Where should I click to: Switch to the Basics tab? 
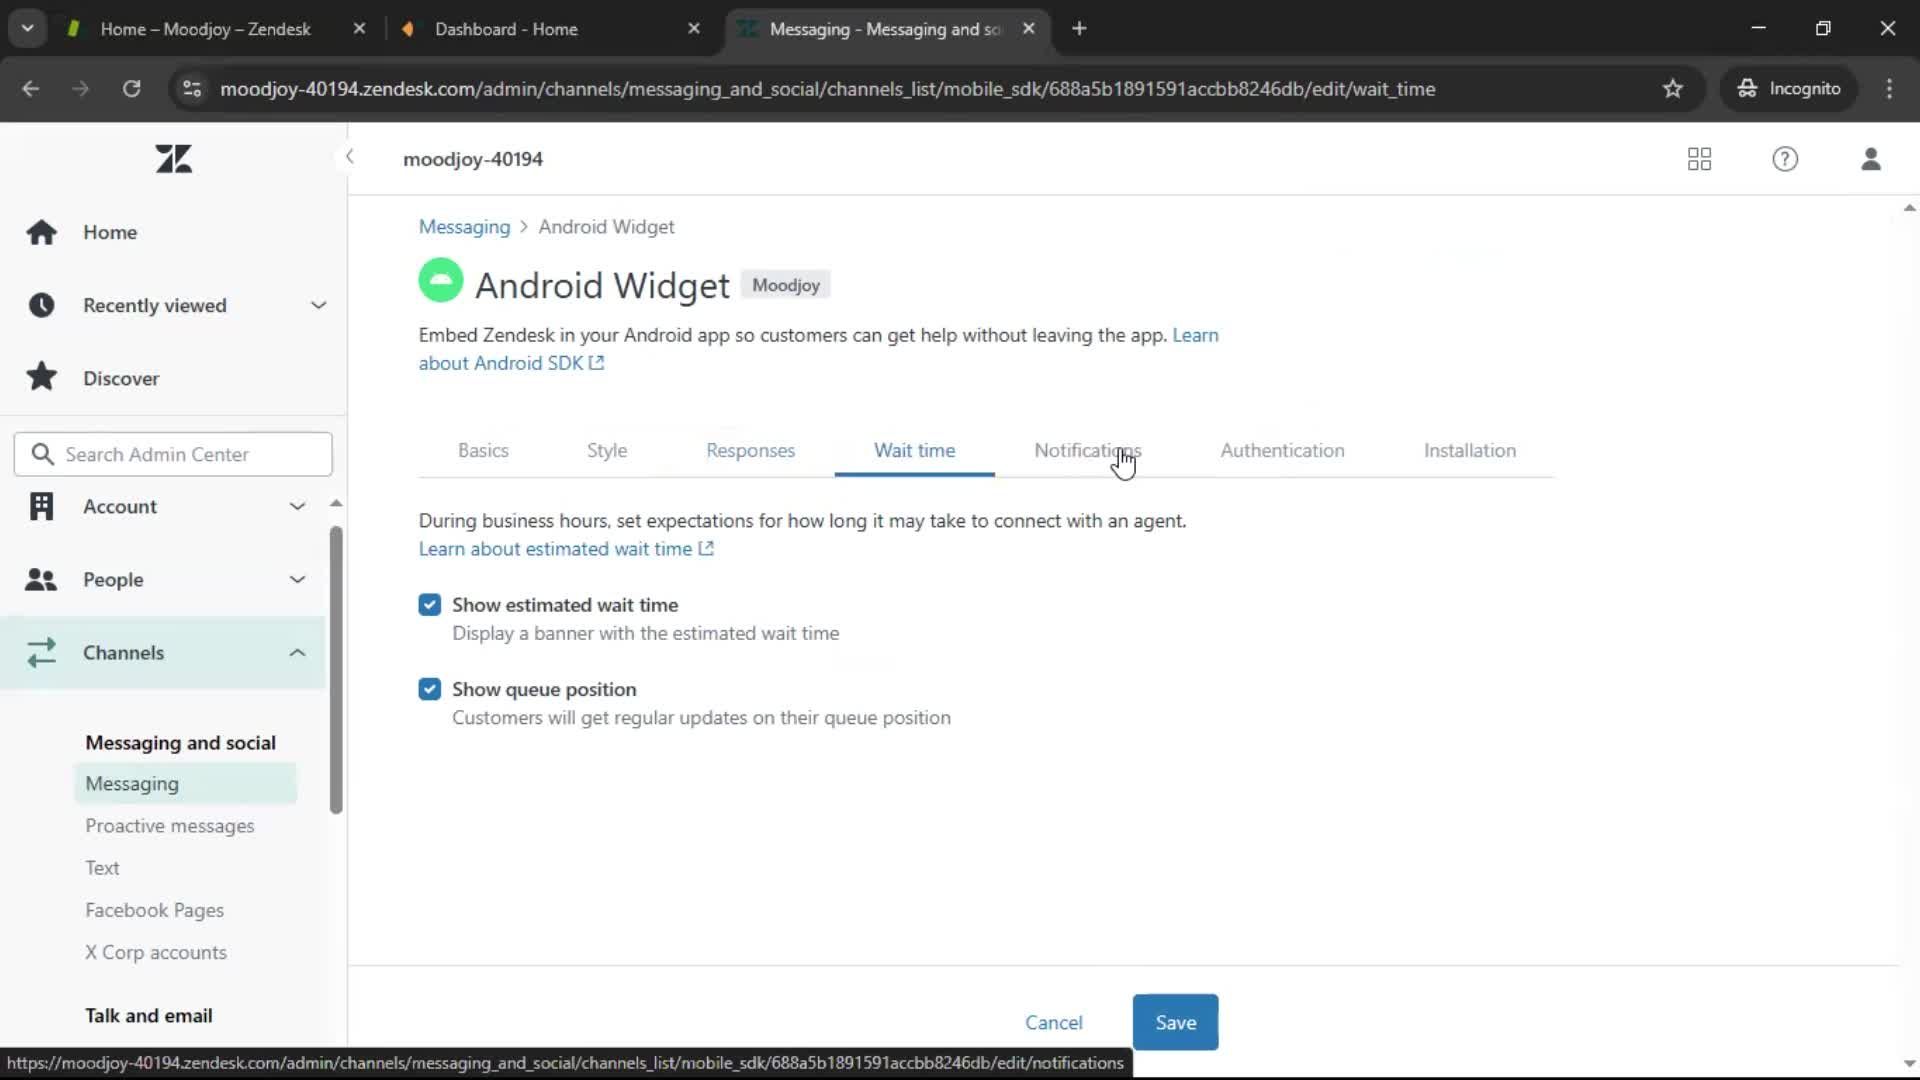click(483, 450)
